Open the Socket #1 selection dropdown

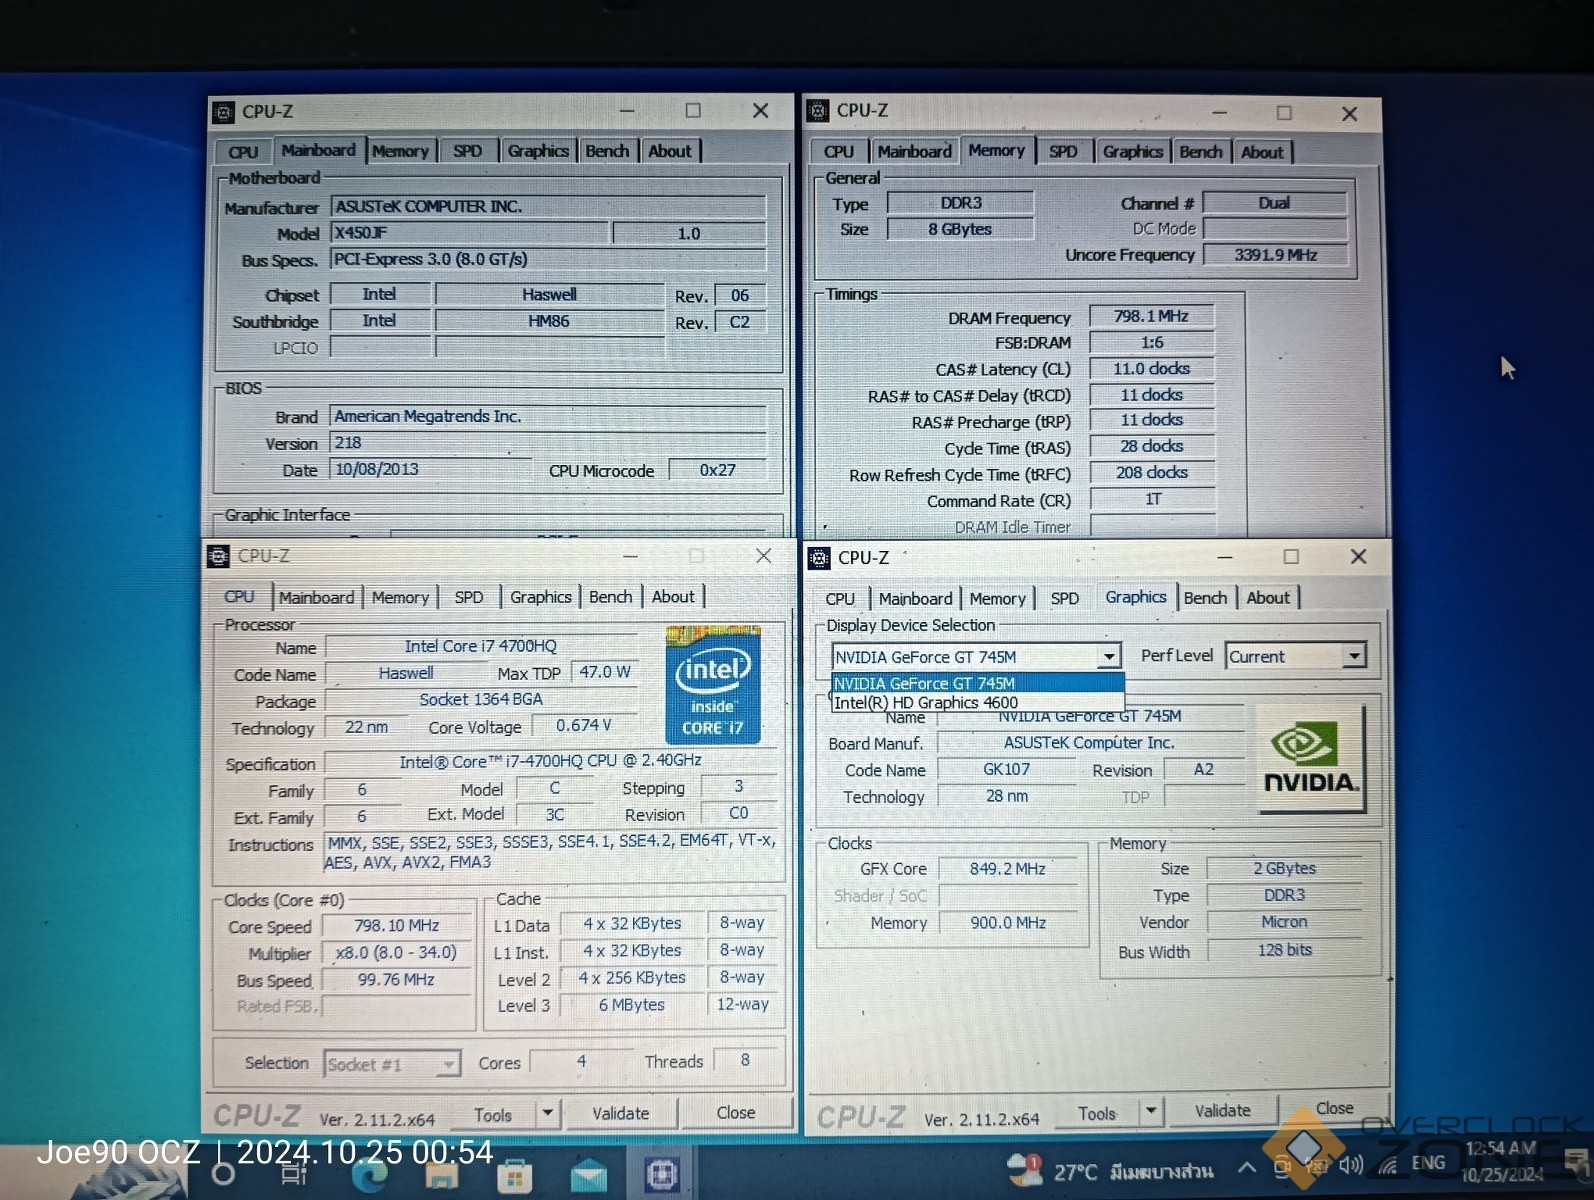coord(449,1064)
